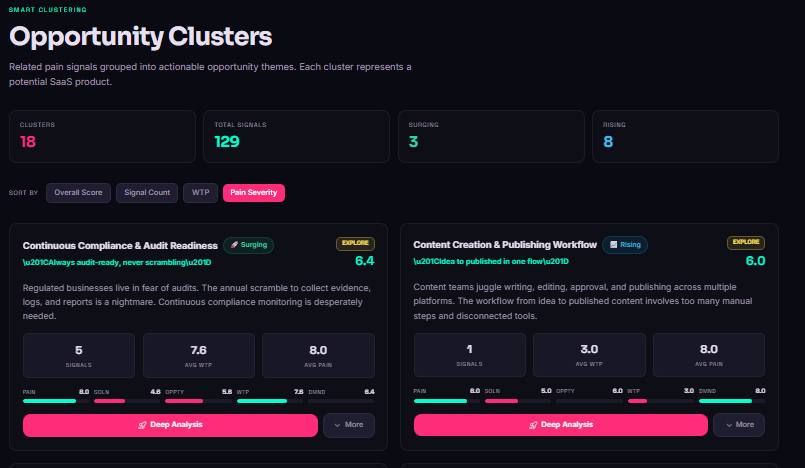Click the 'Idea to published in one flow' tagline

pyautogui.click(x=491, y=261)
